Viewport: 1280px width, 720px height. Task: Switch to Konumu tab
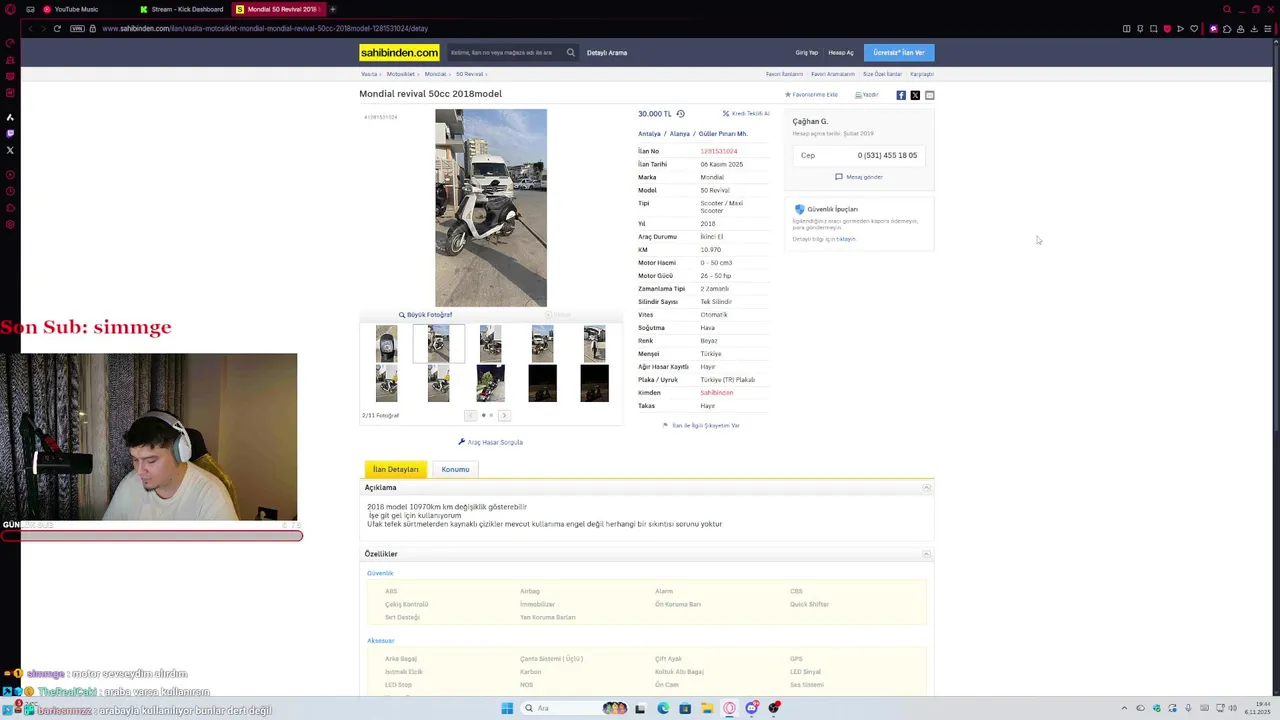point(455,469)
